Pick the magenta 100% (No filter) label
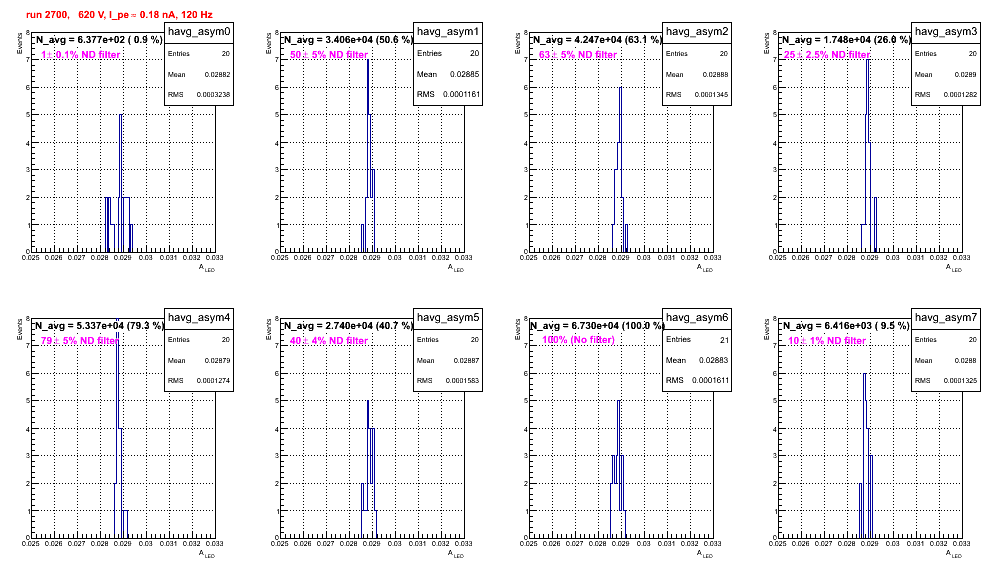The height and width of the screenshot is (572, 996). point(579,340)
